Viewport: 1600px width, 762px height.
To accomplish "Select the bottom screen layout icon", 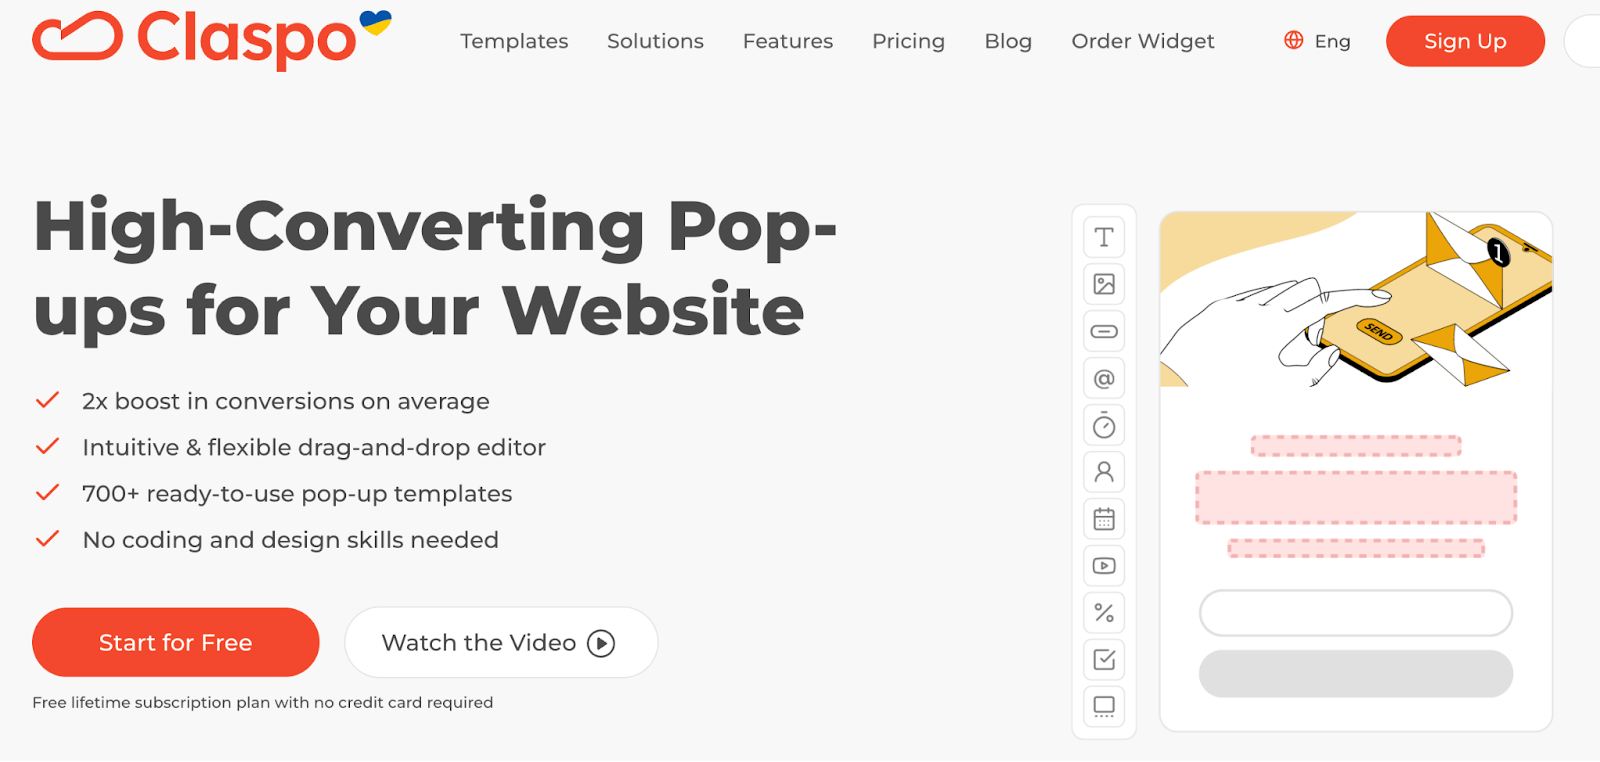I will 1104,707.
